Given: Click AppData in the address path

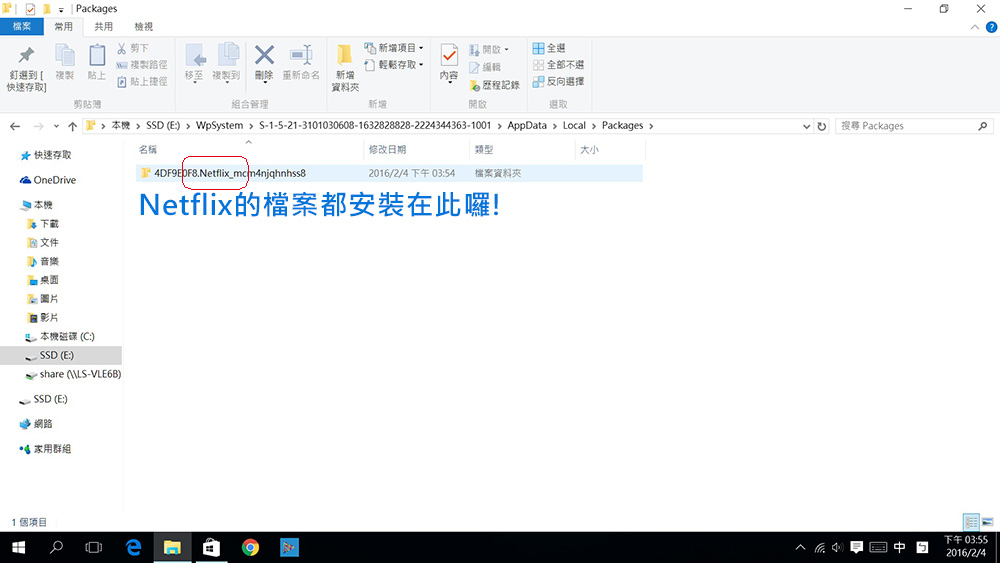Looking at the screenshot, I should [527, 126].
